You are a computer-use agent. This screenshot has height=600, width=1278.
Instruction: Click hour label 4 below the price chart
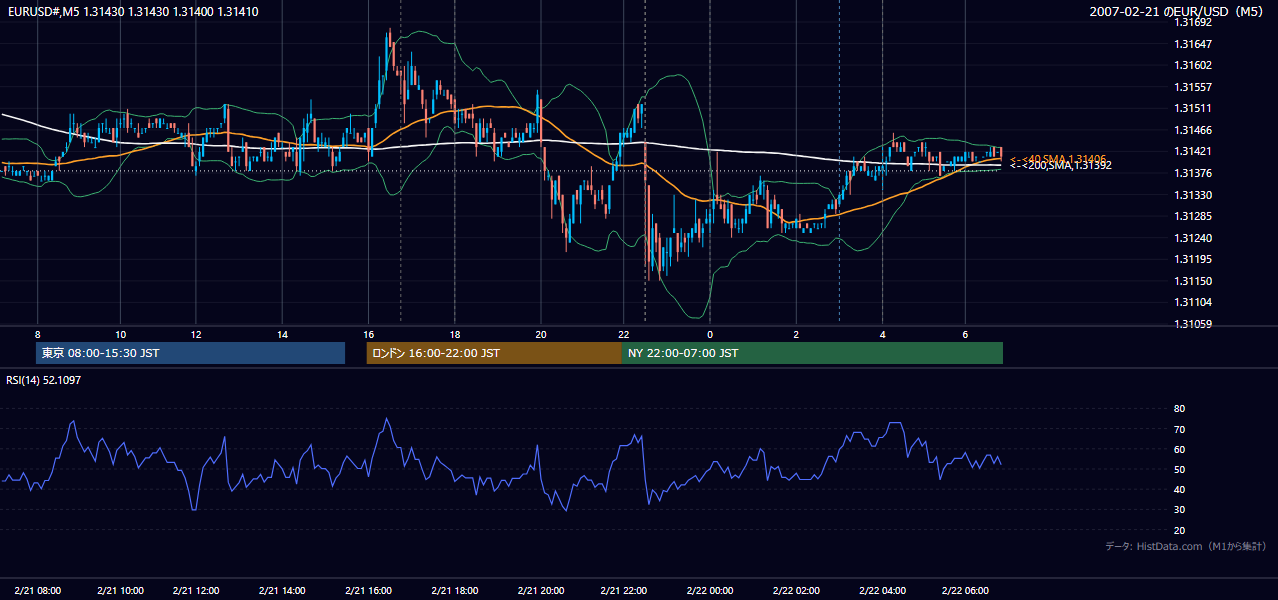click(883, 334)
